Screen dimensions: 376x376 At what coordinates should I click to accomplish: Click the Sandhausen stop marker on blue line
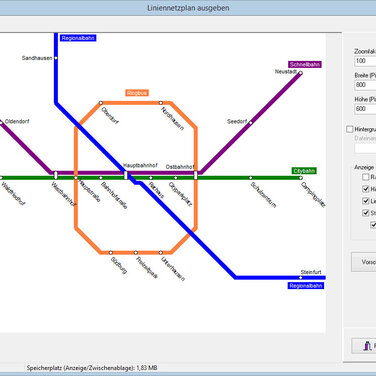click(56, 58)
